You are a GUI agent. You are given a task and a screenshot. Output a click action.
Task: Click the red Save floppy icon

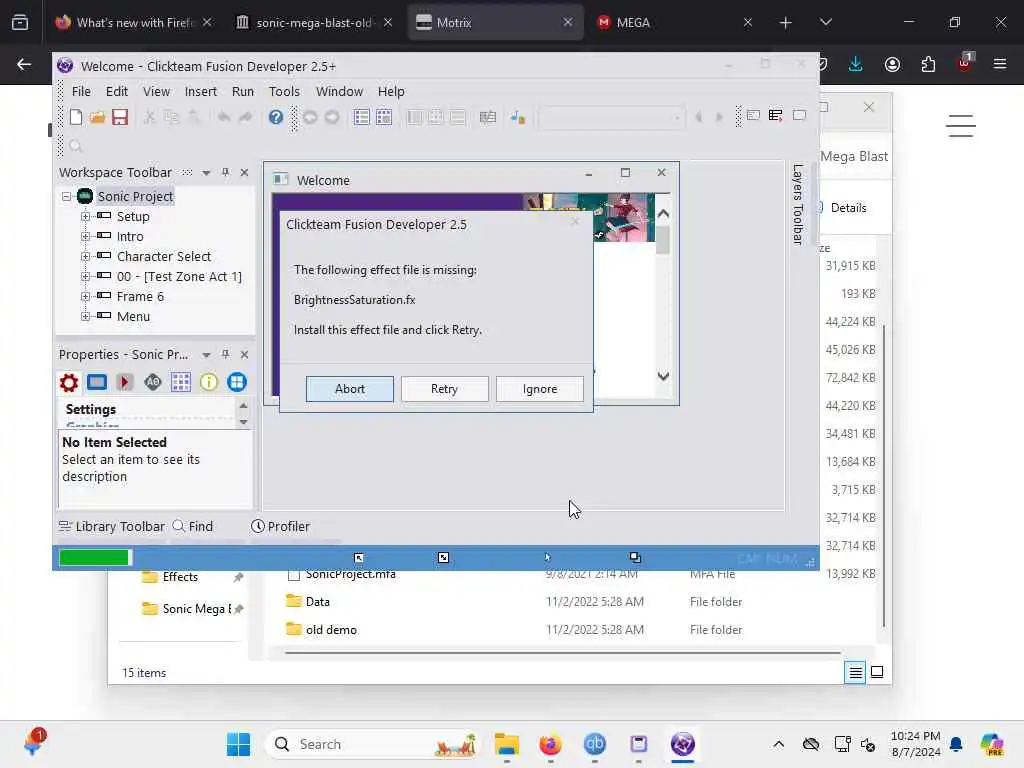click(120, 117)
